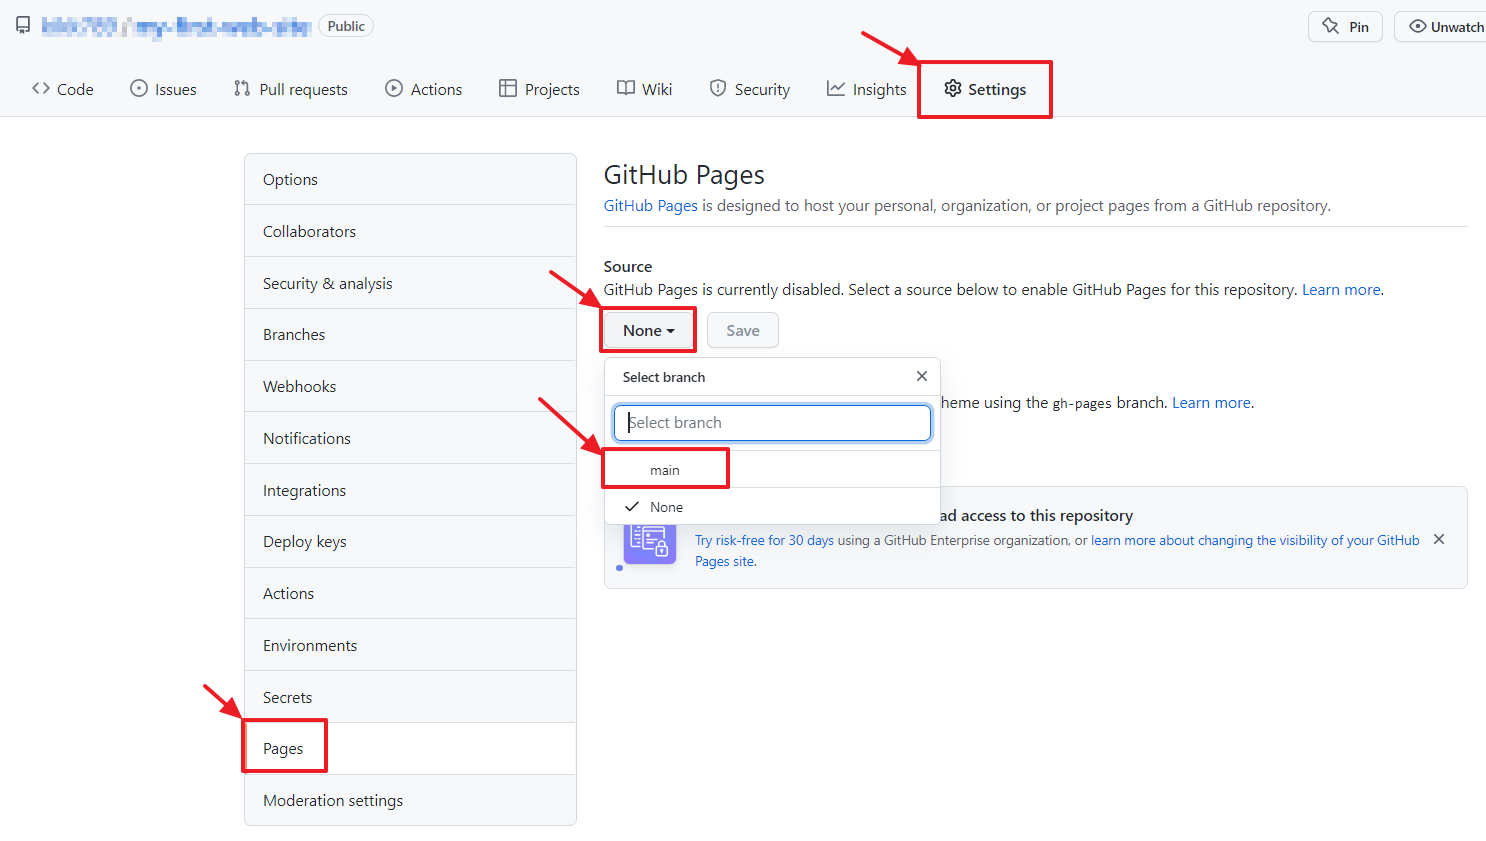Viewport: 1486px width, 841px height.
Task: Open Secrets settings
Action: (x=410, y=697)
